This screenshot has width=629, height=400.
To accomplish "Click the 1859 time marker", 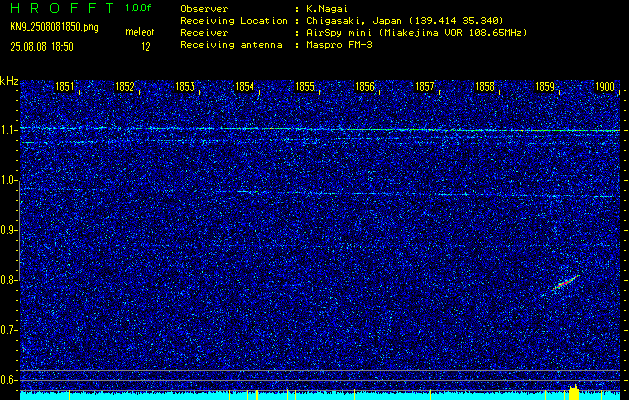I will pyautogui.click(x=545, y=86).
